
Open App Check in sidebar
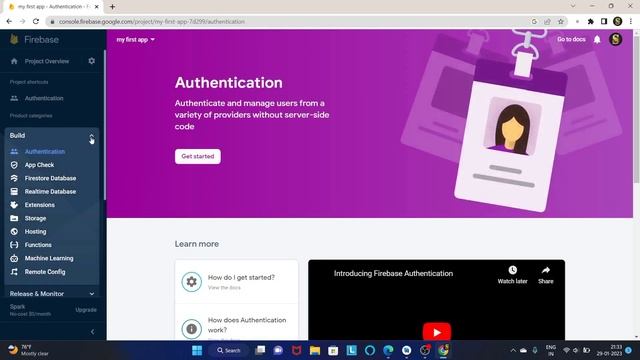[x=39, y=165]
